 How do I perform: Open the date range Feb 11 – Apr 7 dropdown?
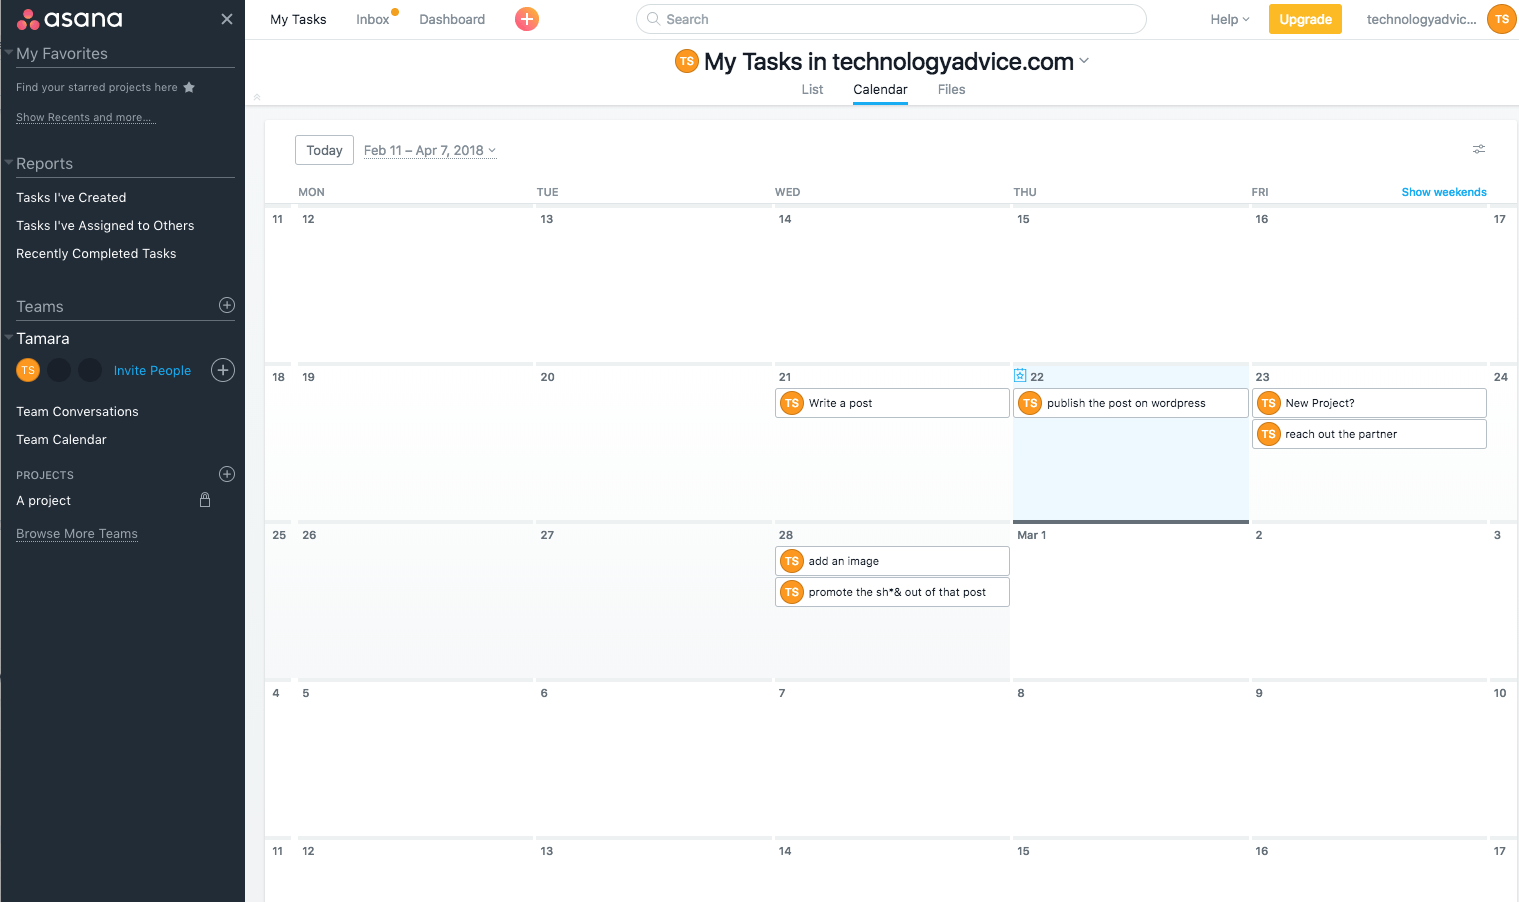pos(430,150)
